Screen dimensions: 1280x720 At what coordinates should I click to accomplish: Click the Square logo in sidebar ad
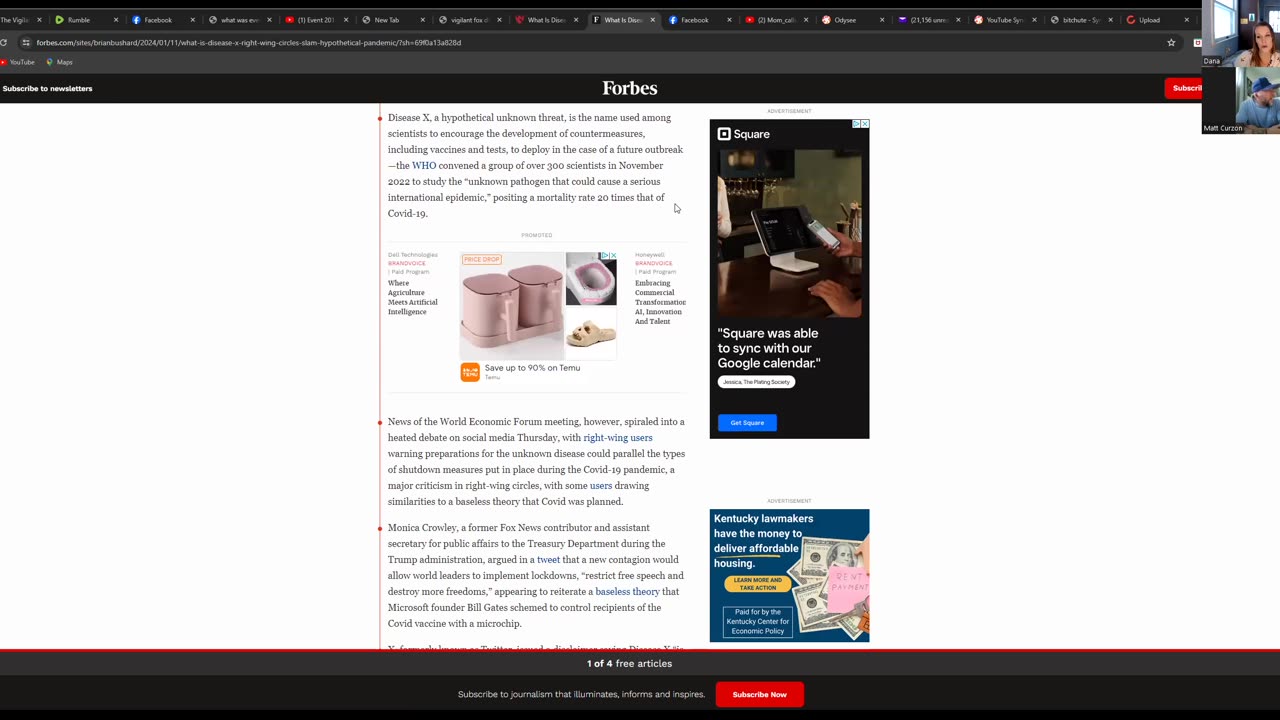click(744, 134)
